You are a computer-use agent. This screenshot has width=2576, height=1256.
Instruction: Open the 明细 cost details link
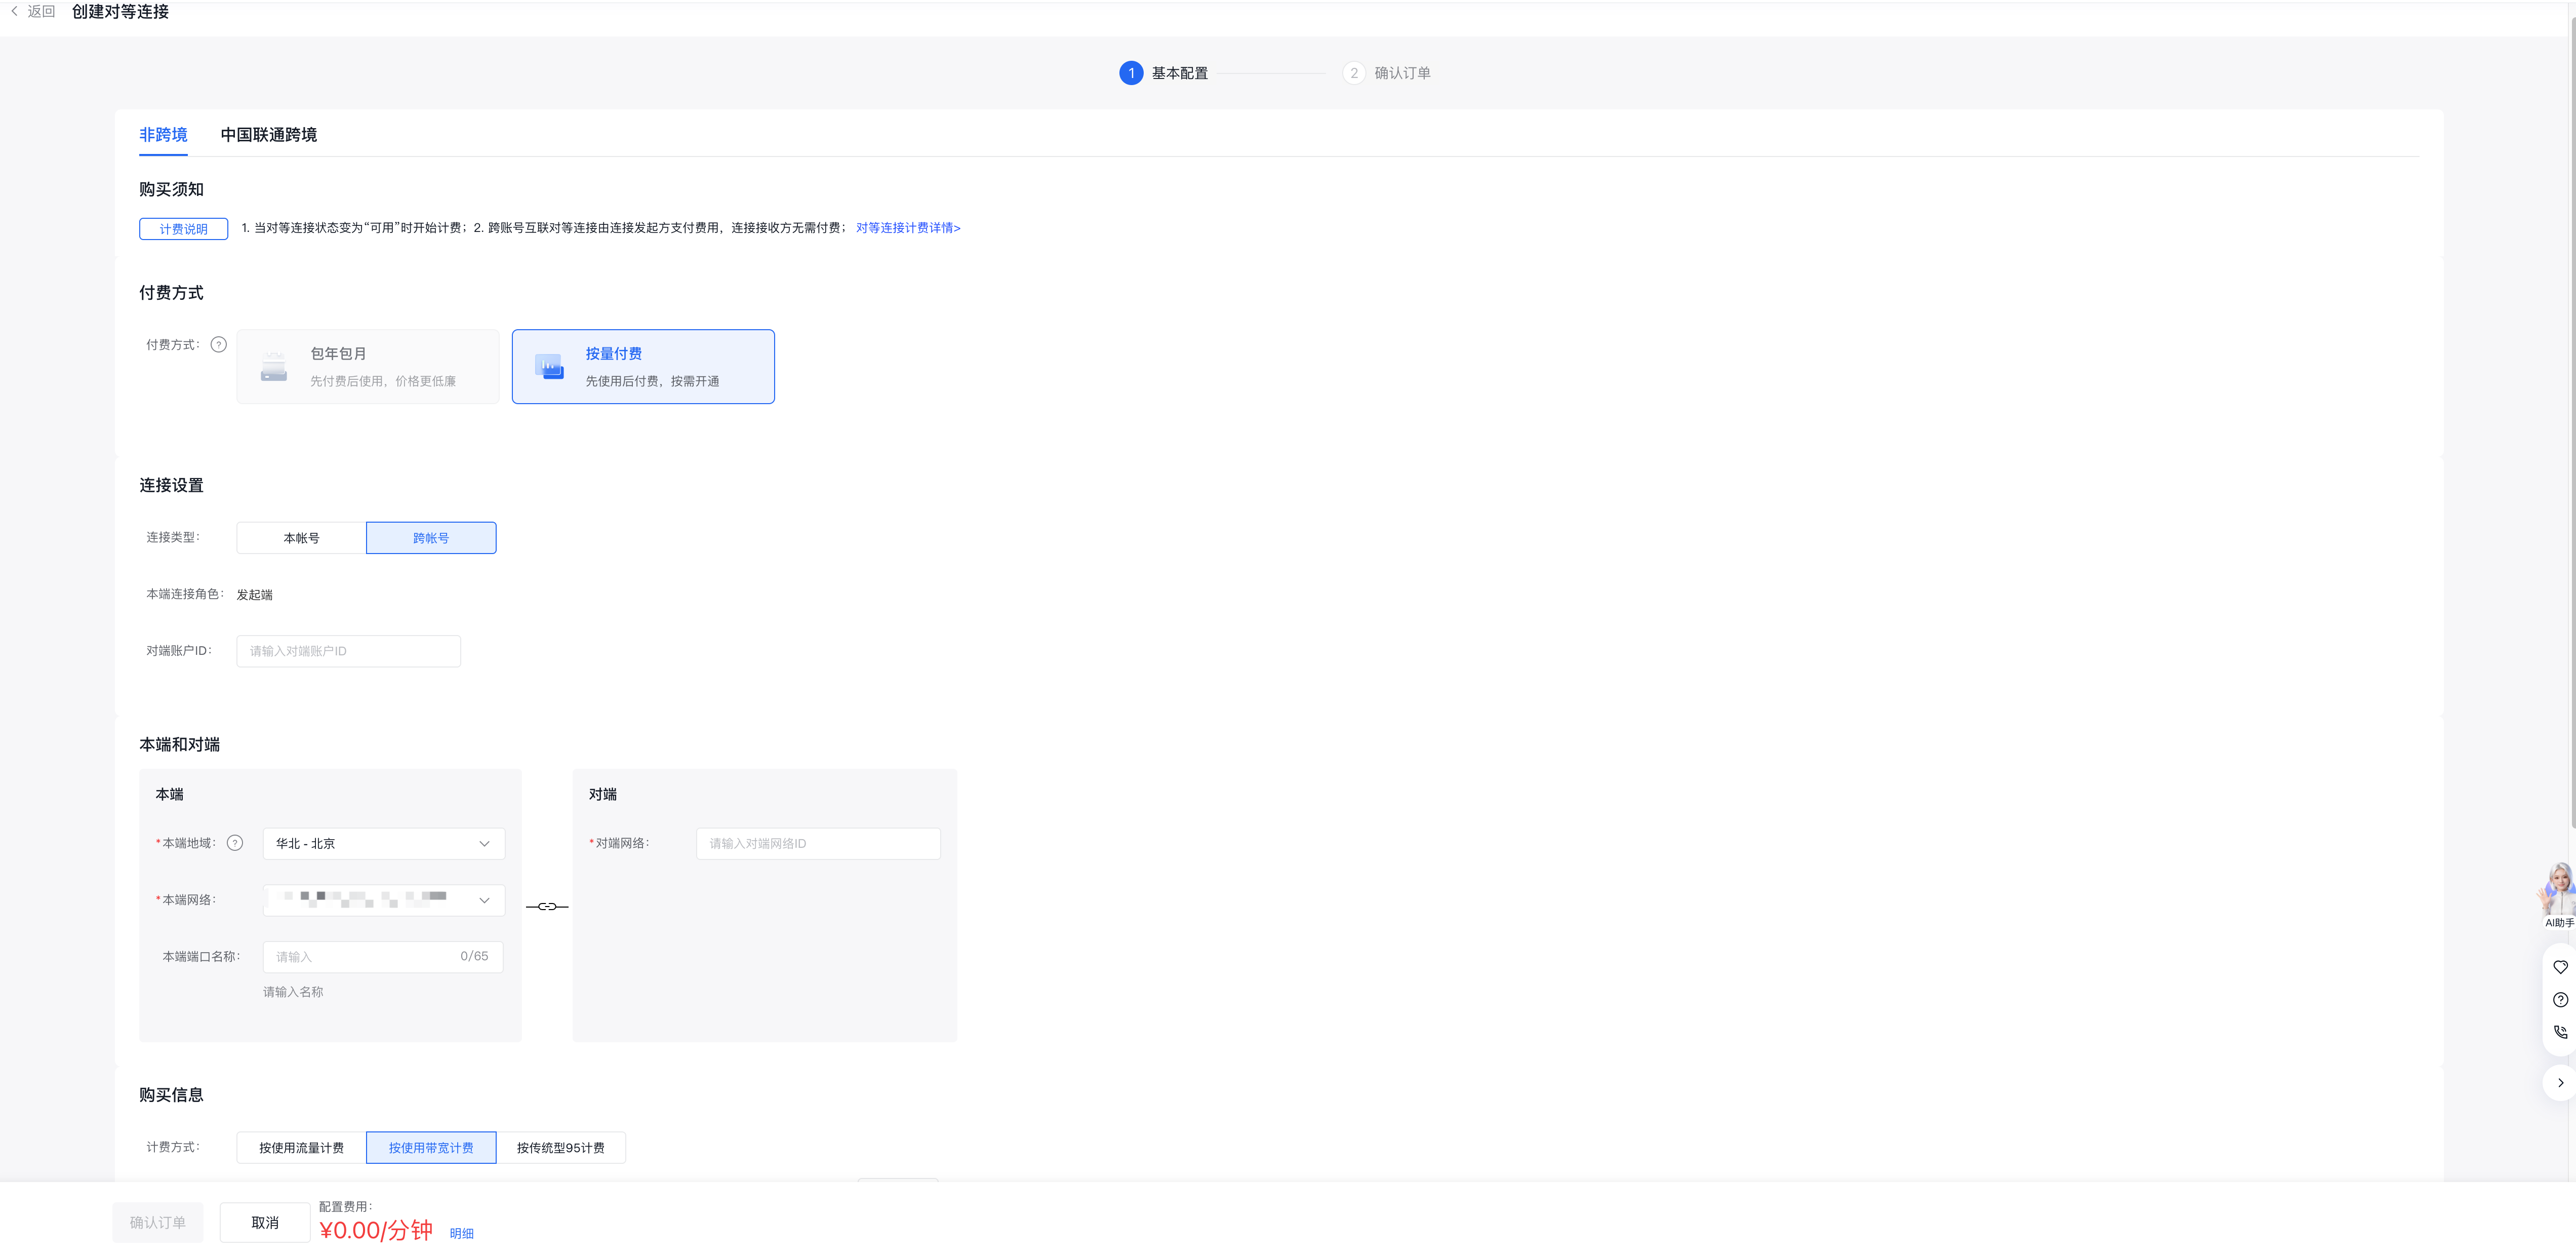click(462, 1234)
